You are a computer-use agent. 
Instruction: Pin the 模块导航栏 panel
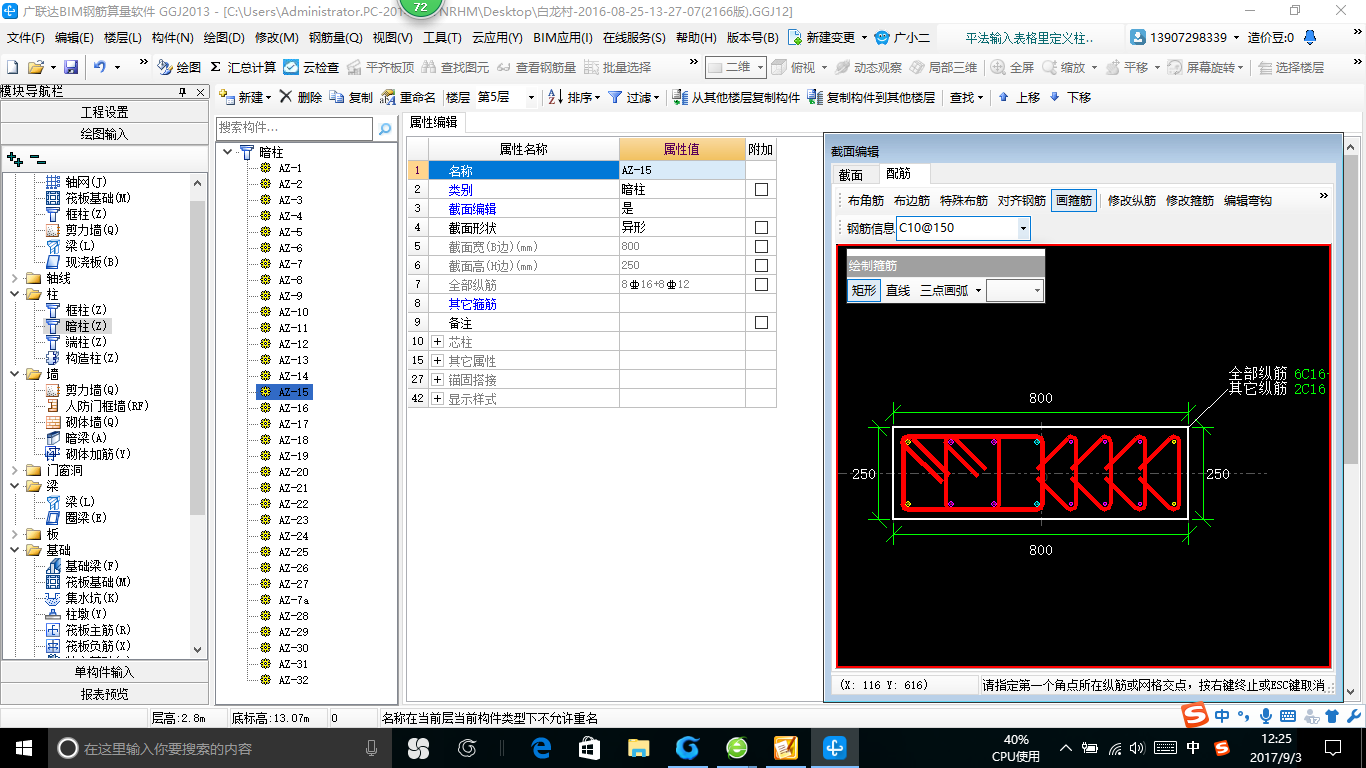click(x=182, y=91)
